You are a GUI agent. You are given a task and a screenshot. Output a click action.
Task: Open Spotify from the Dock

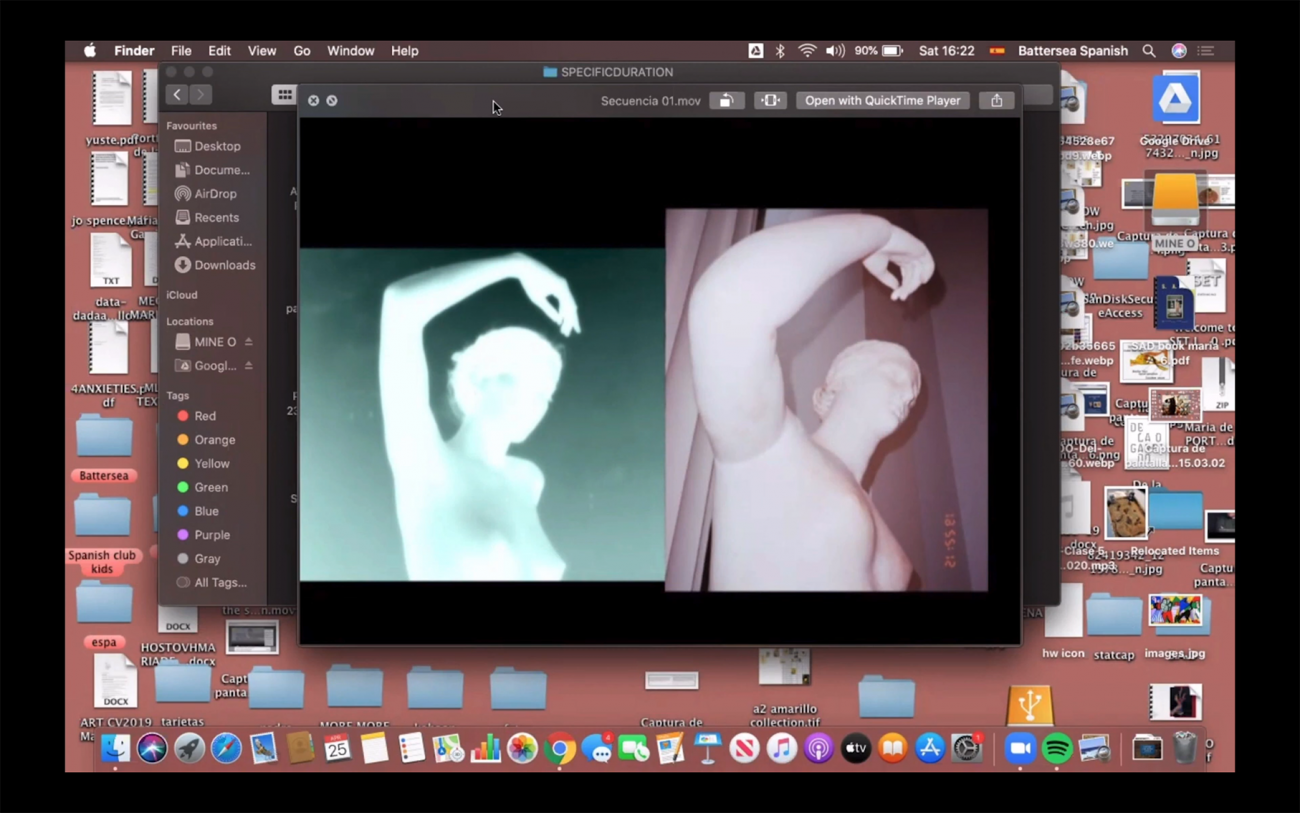[x=1057, y=748]
